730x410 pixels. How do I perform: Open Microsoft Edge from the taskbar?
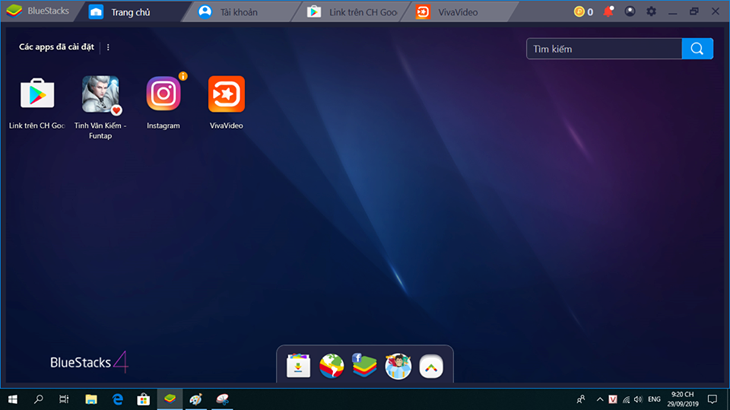click(117, 399)
